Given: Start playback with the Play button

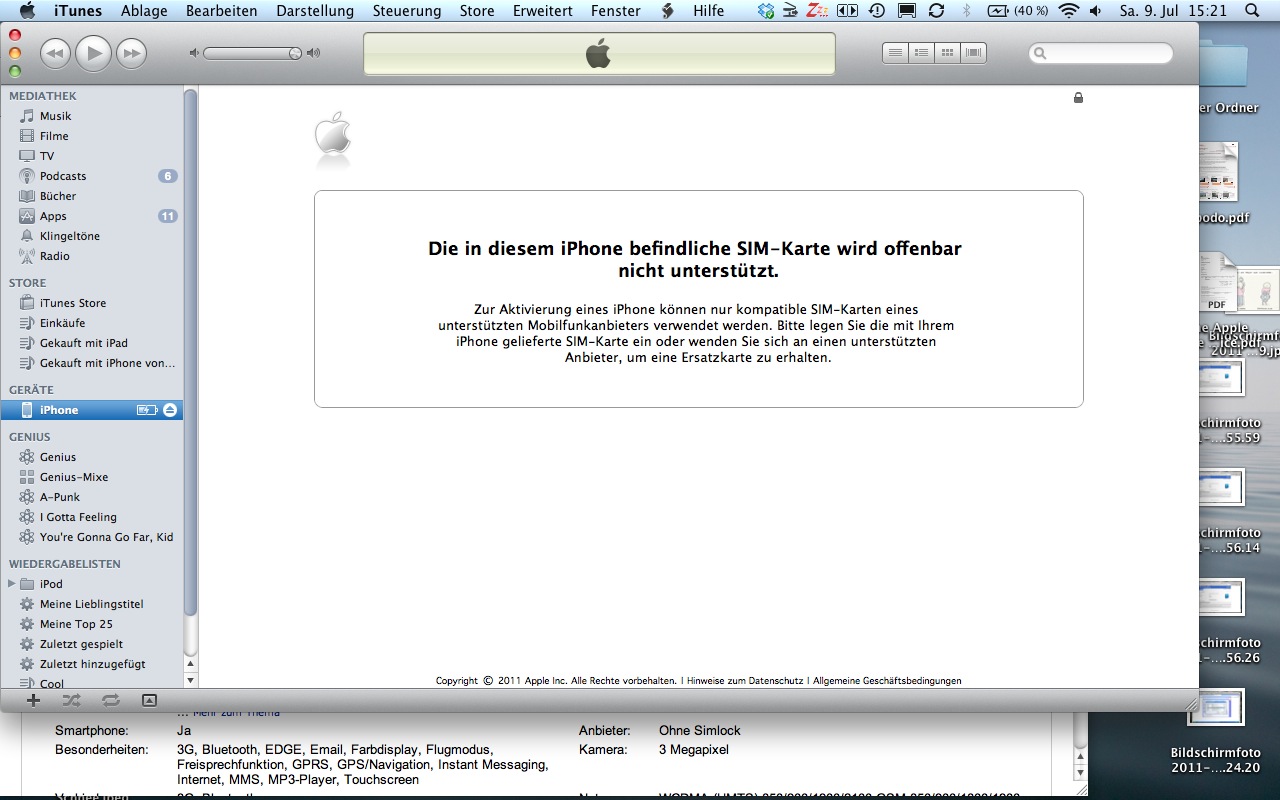Looking at the screenshot, I should pyautogui.click(x=93, y=53).
